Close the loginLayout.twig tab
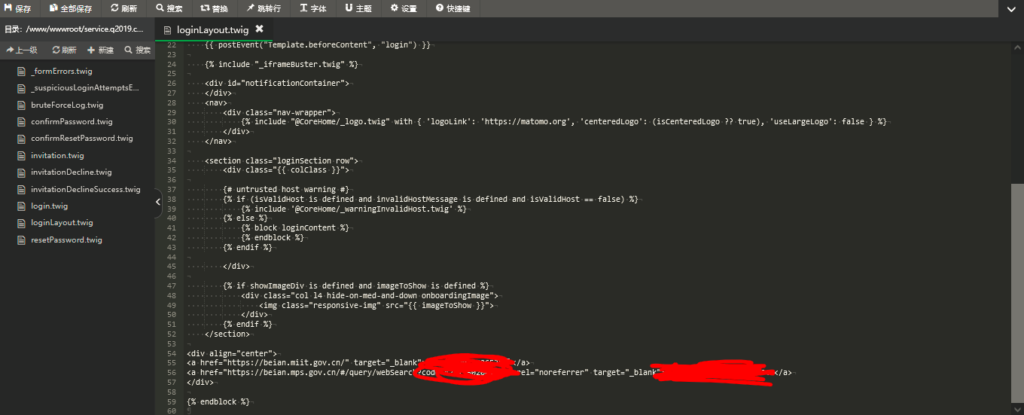 (259, 29)
